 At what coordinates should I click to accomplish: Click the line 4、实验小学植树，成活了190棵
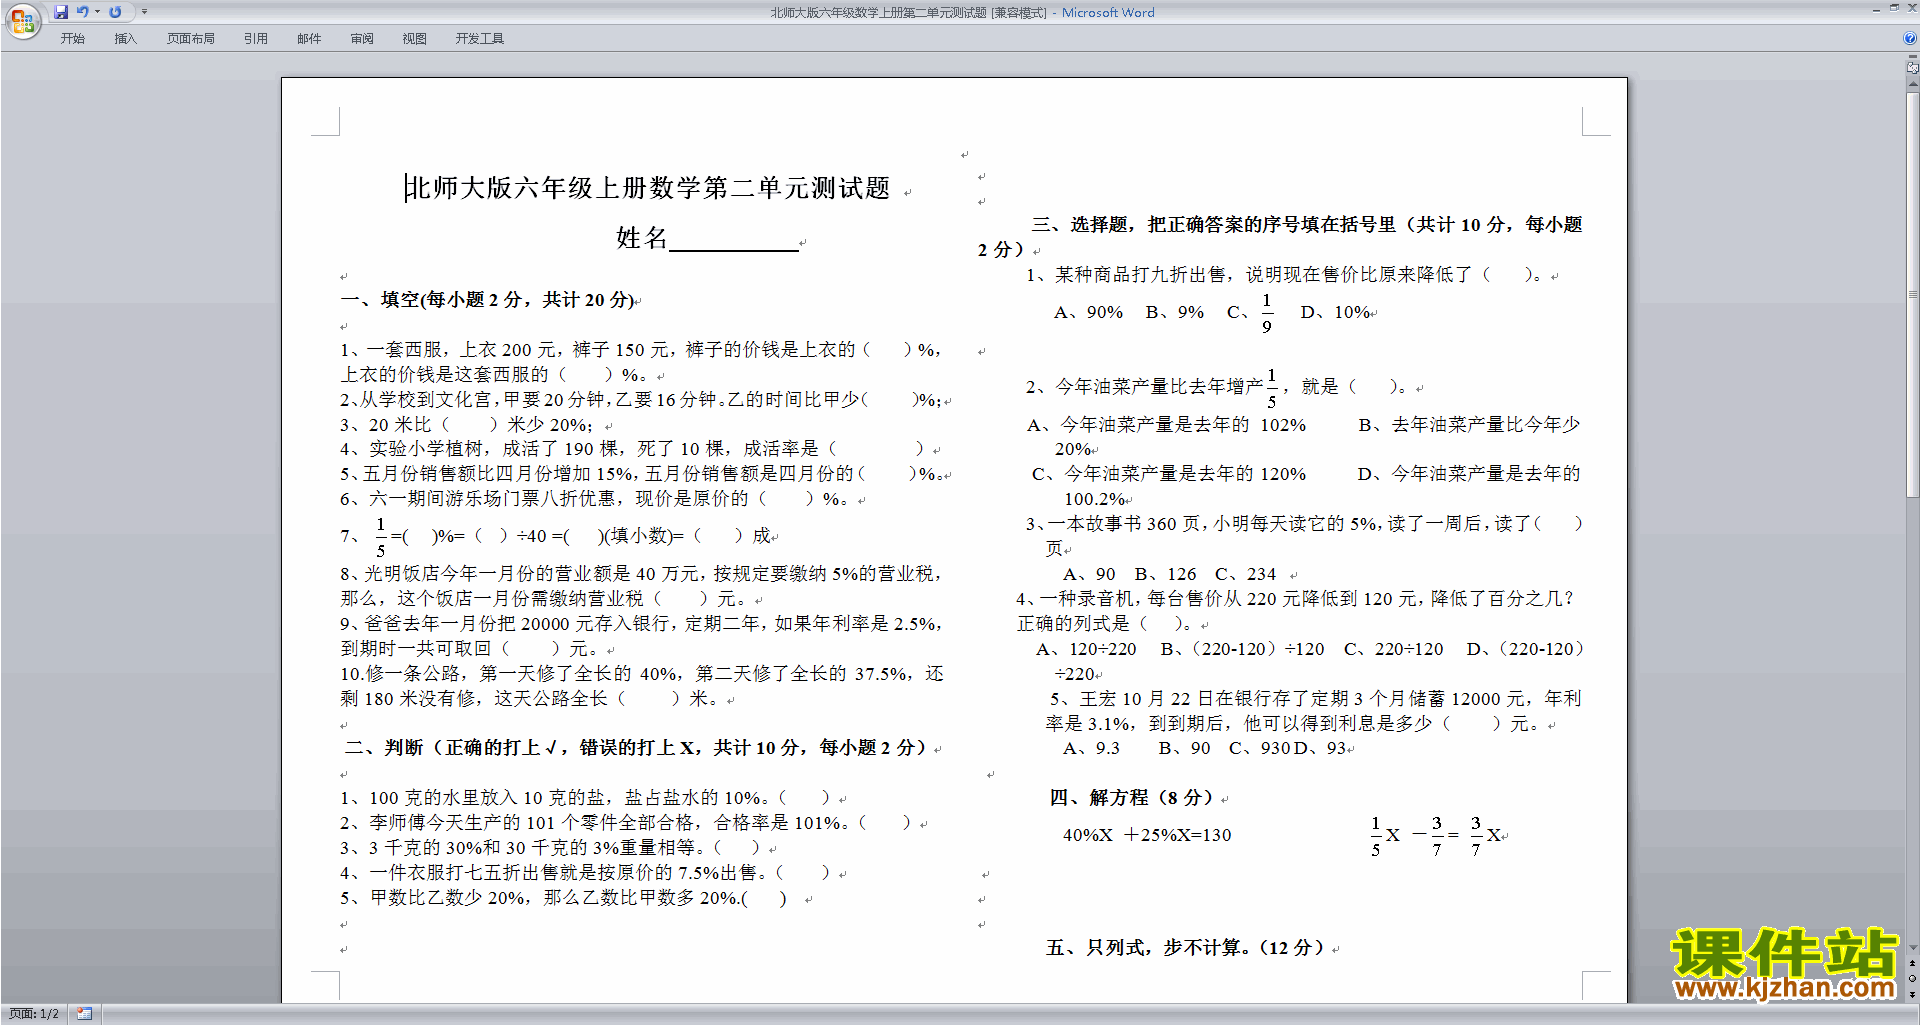coord(632,449)
